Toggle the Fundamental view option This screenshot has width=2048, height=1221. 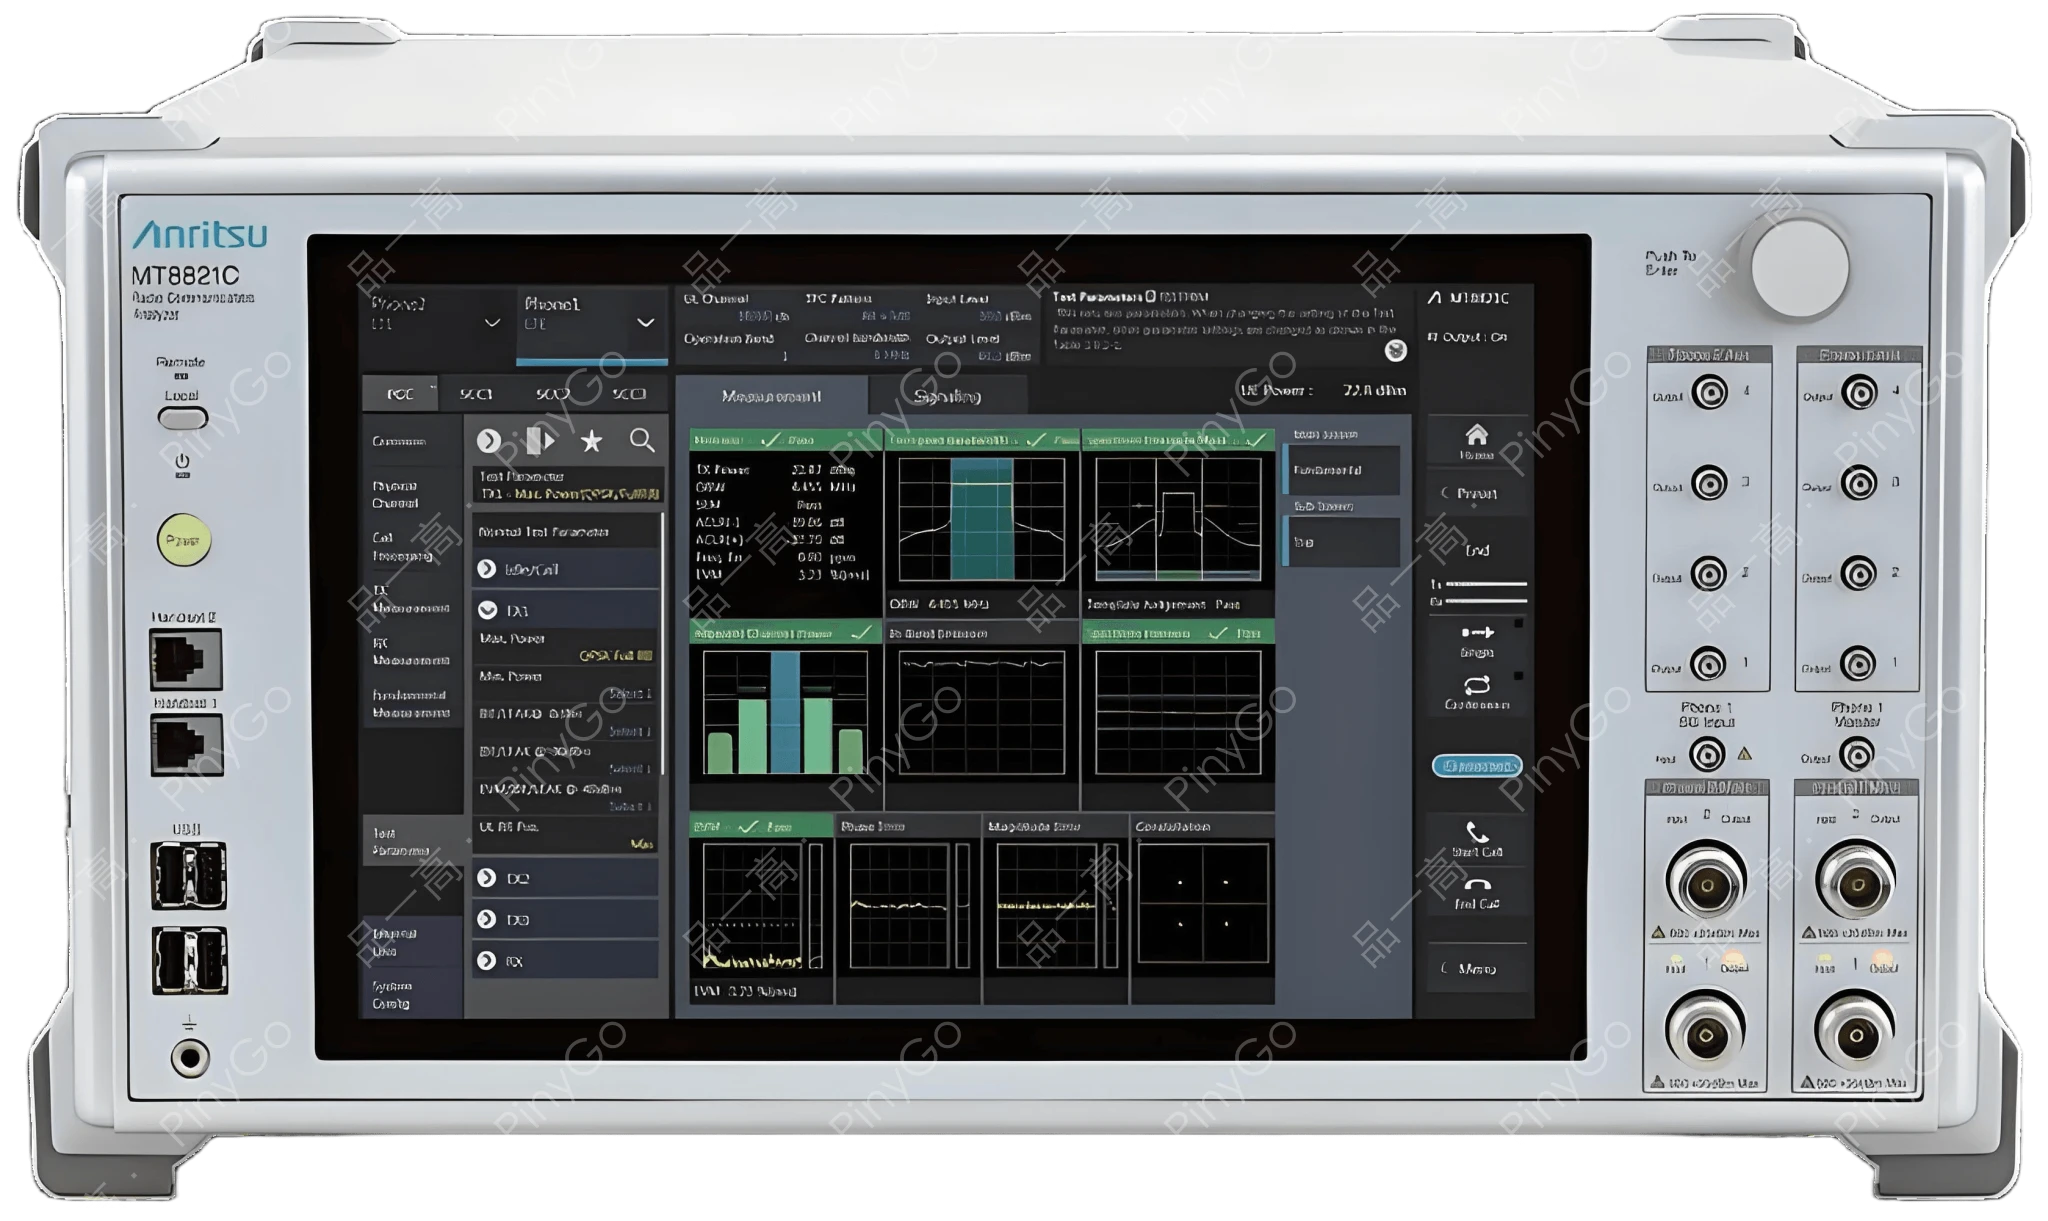click(1342, 470)
